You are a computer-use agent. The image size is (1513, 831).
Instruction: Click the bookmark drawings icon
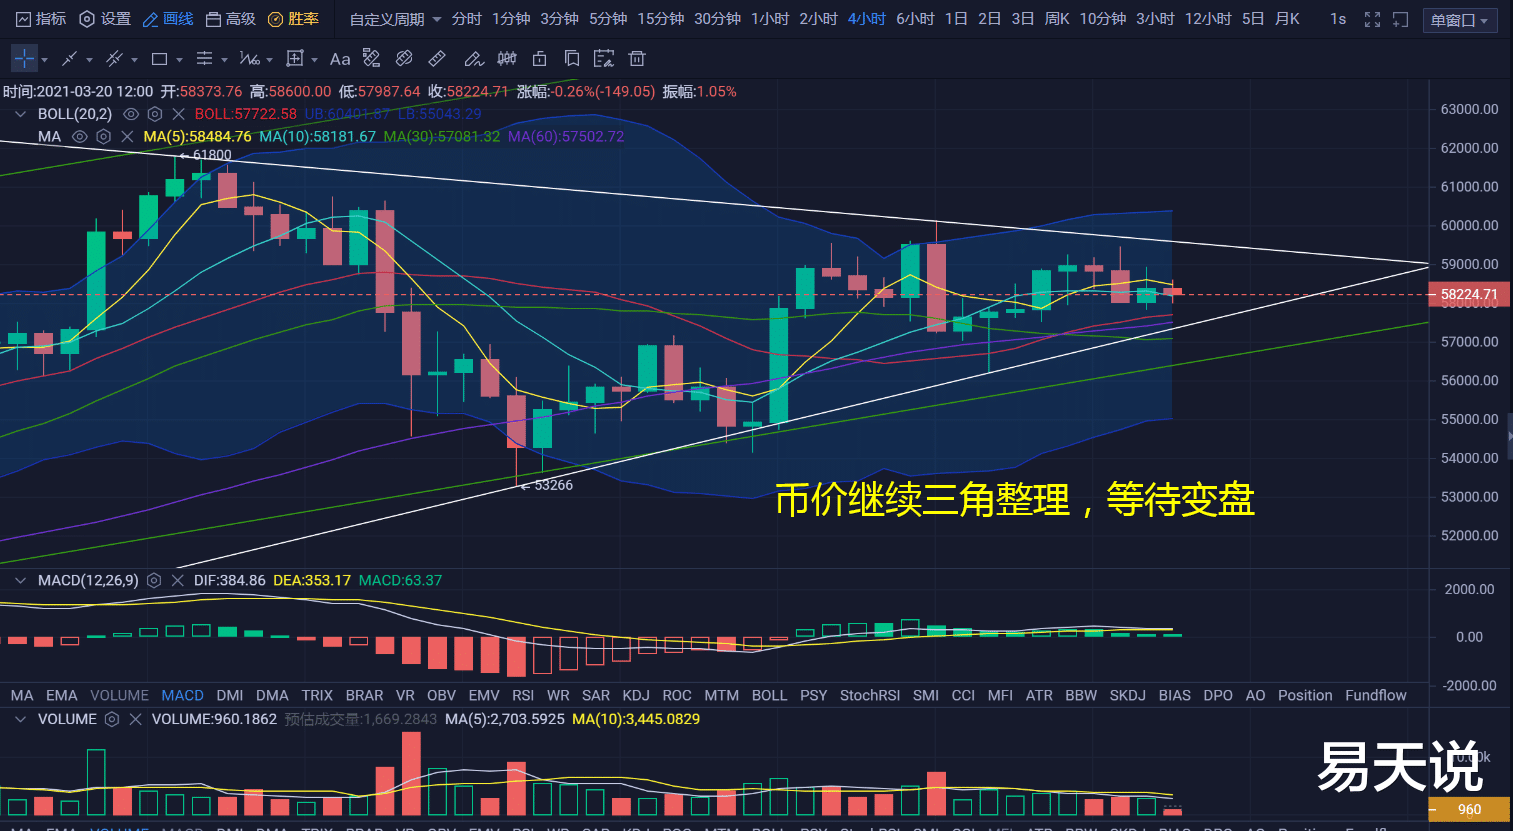pyautogui.click(x=572, y=58)
